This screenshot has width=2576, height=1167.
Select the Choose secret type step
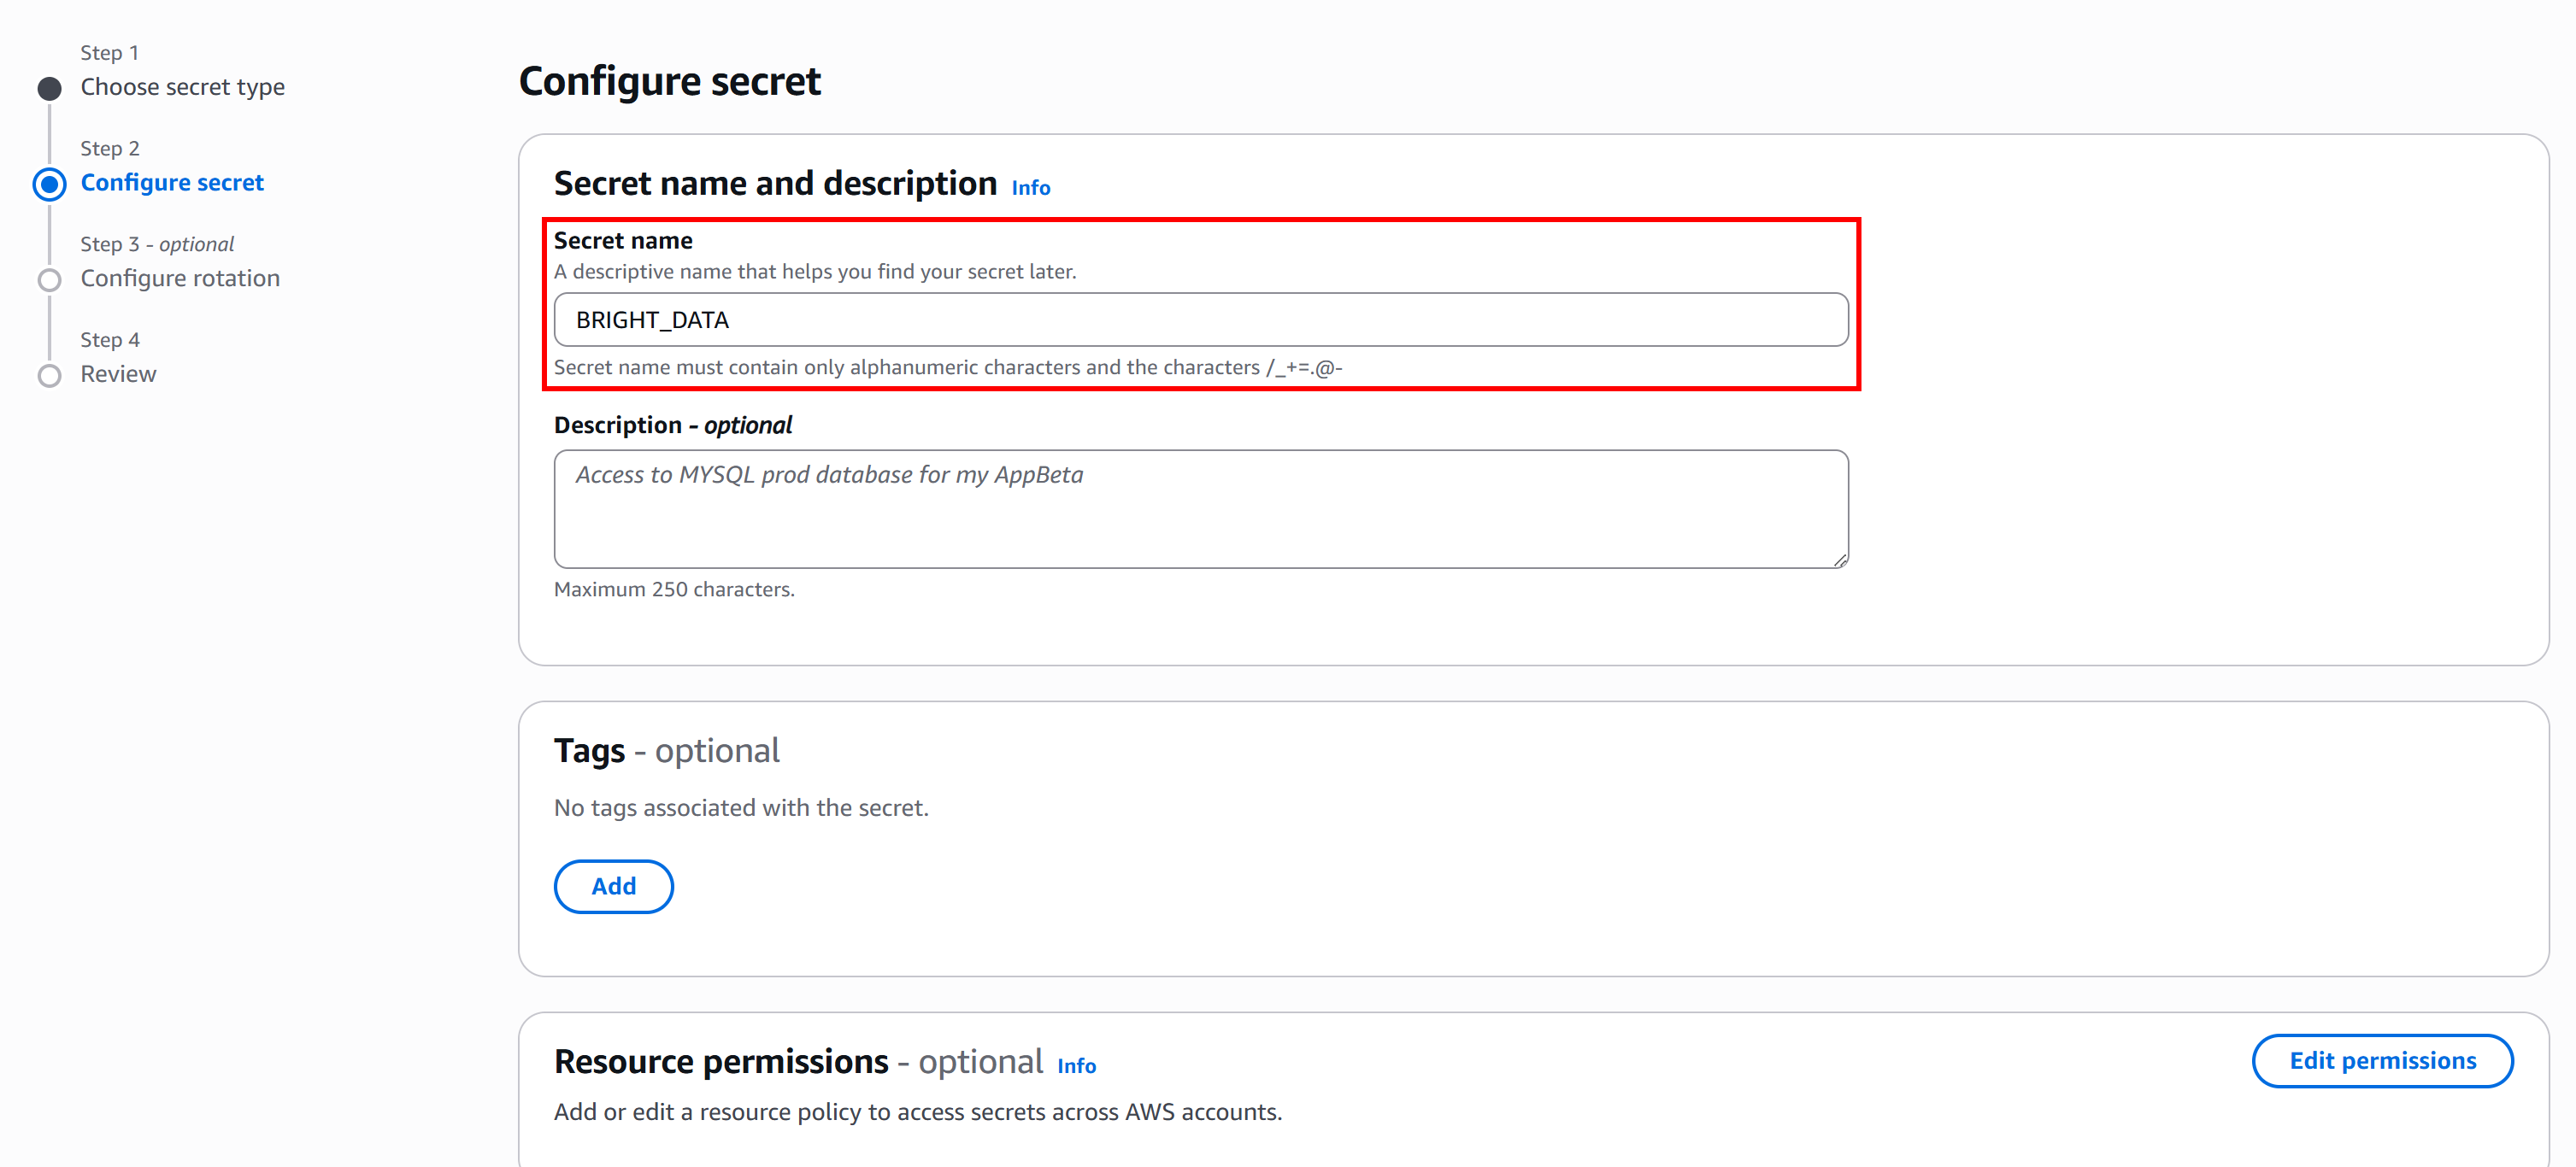183,87
